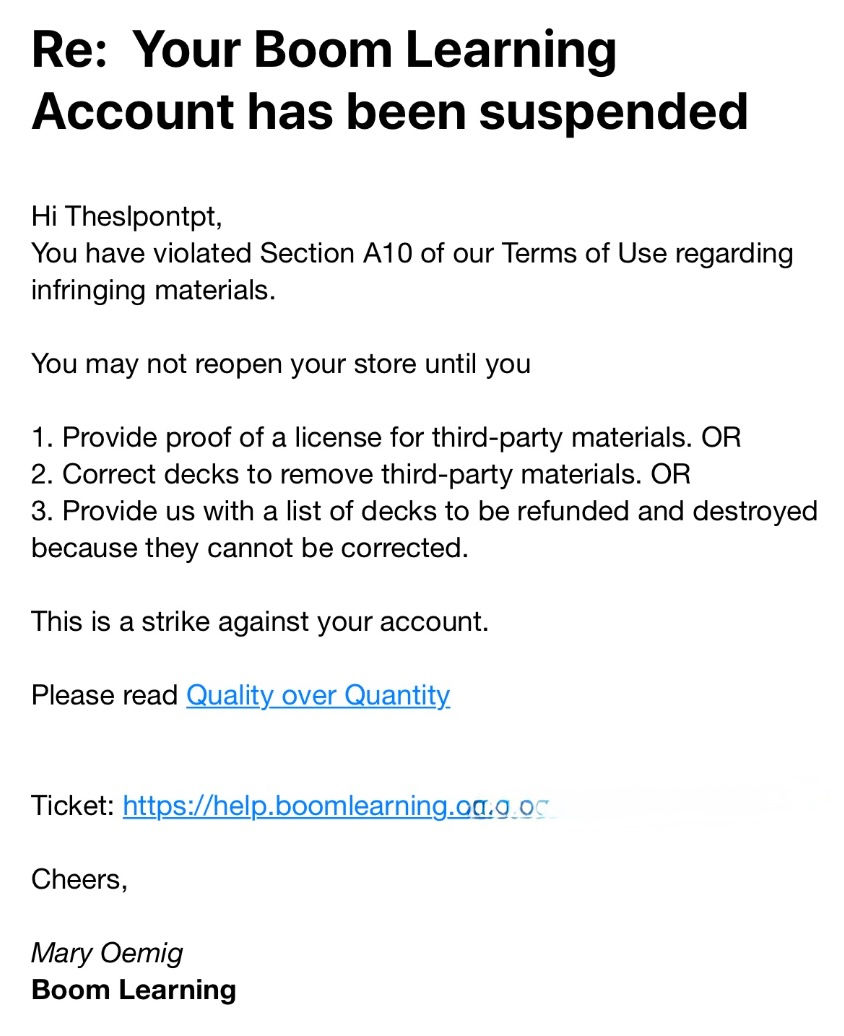The image size is (844, 1036).
Task: Click the "Cheers," sign-off
Action: point(80,879)
